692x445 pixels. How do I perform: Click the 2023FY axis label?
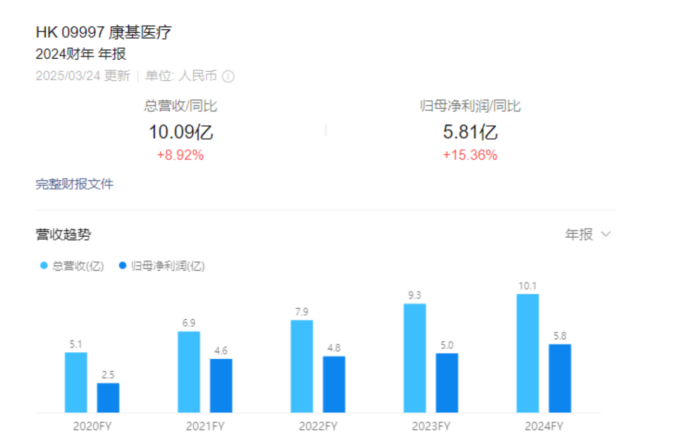[x=431, y=426]
